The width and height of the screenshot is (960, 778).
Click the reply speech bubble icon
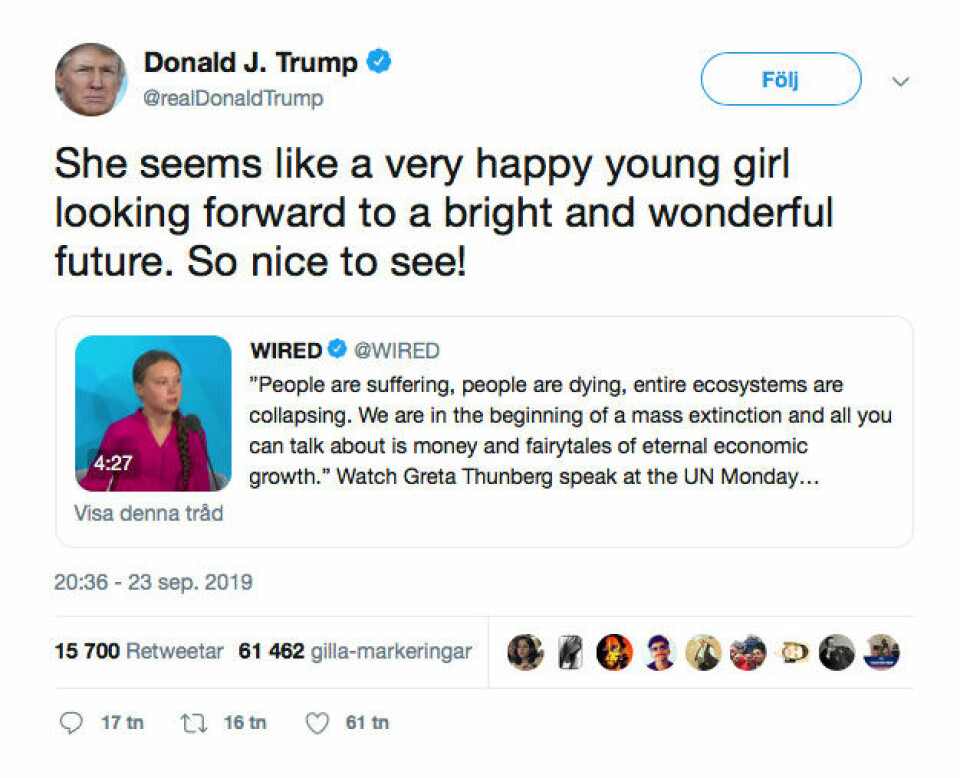pos(71,723)
